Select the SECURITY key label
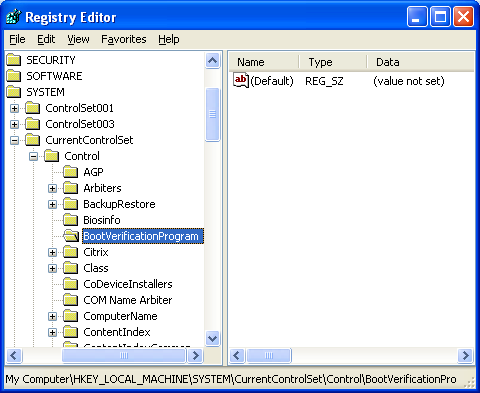Image resolution: width=480 pixels, height=393 pixels. pos(51,60)
